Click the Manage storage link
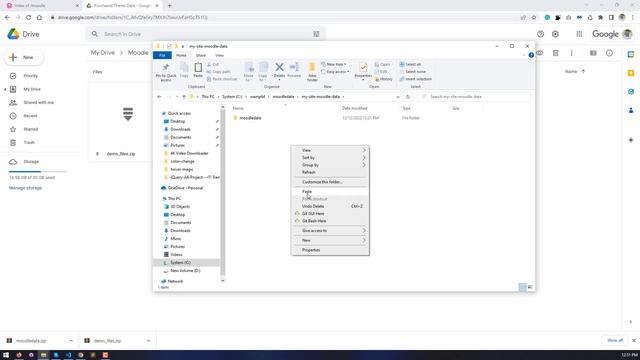Screen dimensions: 640x360 (x=25, y=188)
